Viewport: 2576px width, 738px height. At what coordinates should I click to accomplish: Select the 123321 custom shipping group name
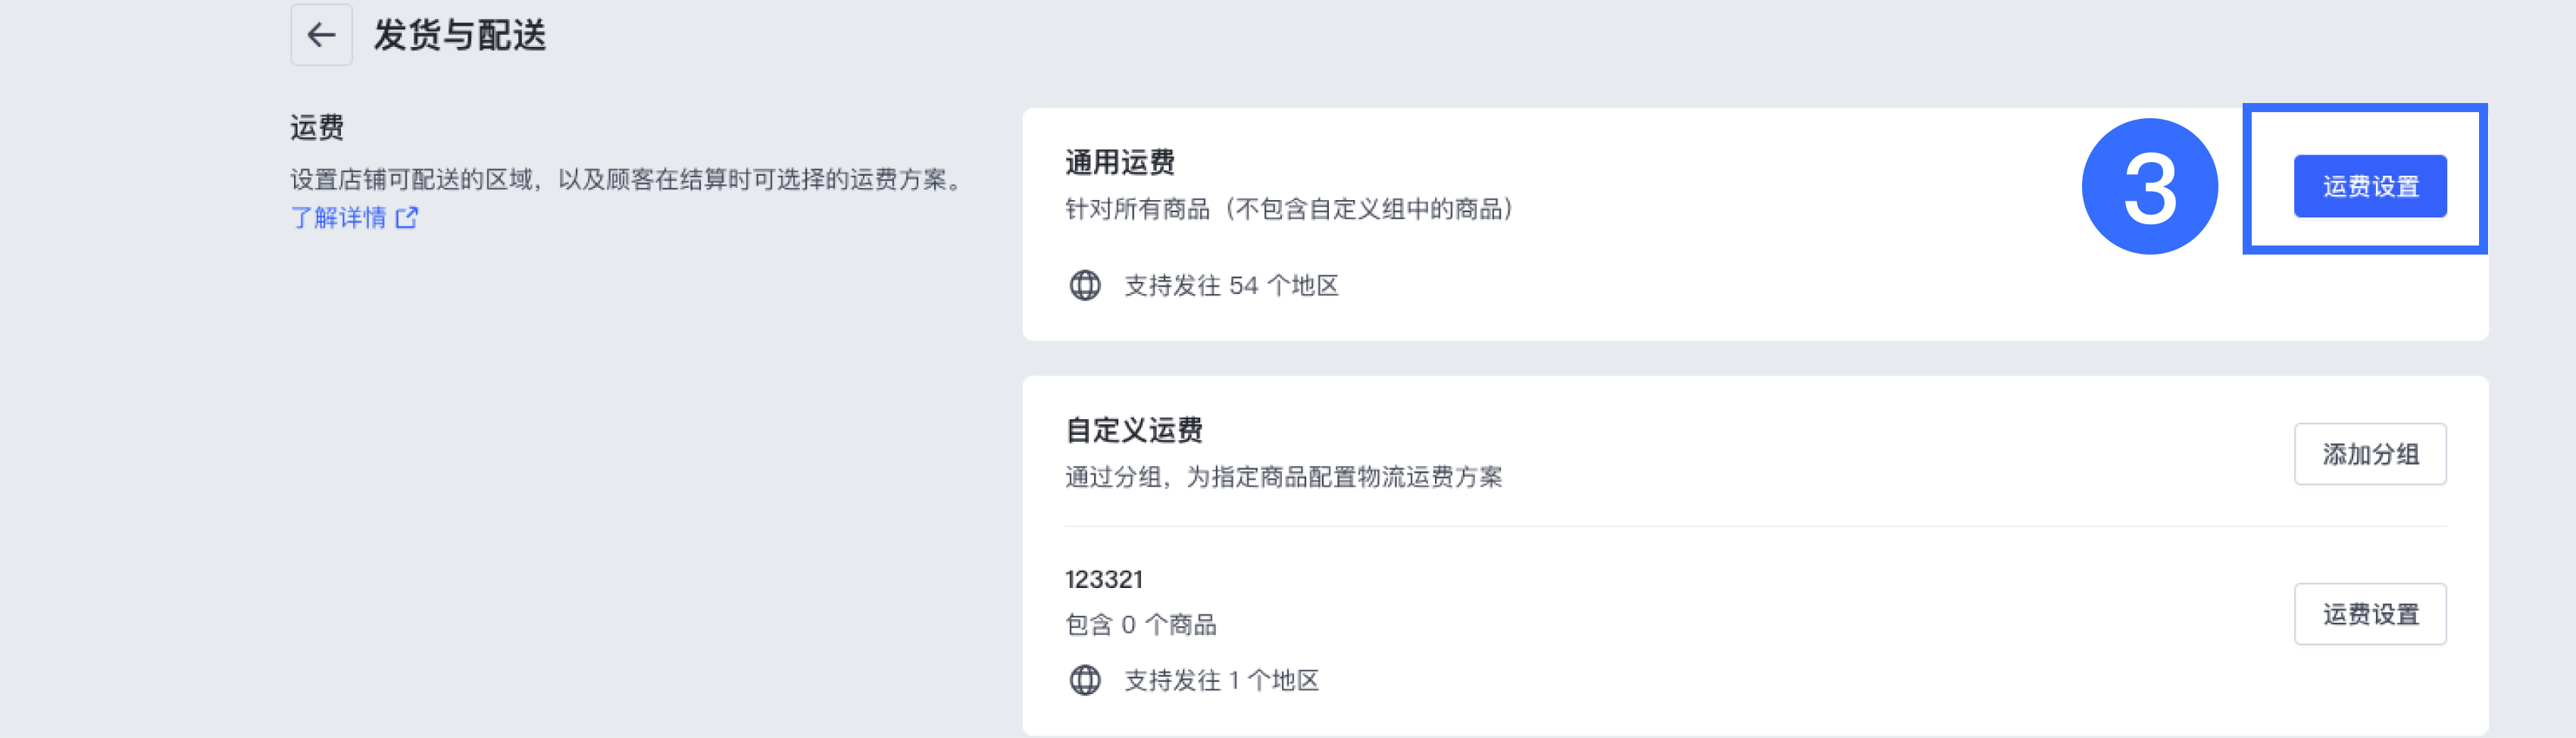click(1103, 579)
